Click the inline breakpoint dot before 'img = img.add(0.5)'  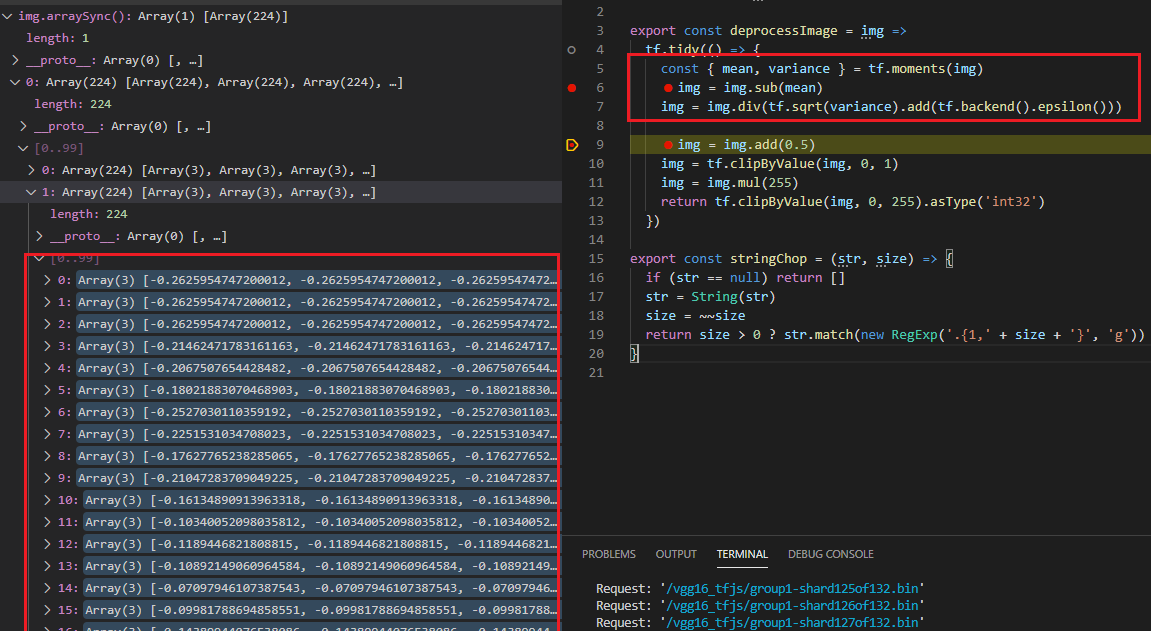click(x=668, y=145)
